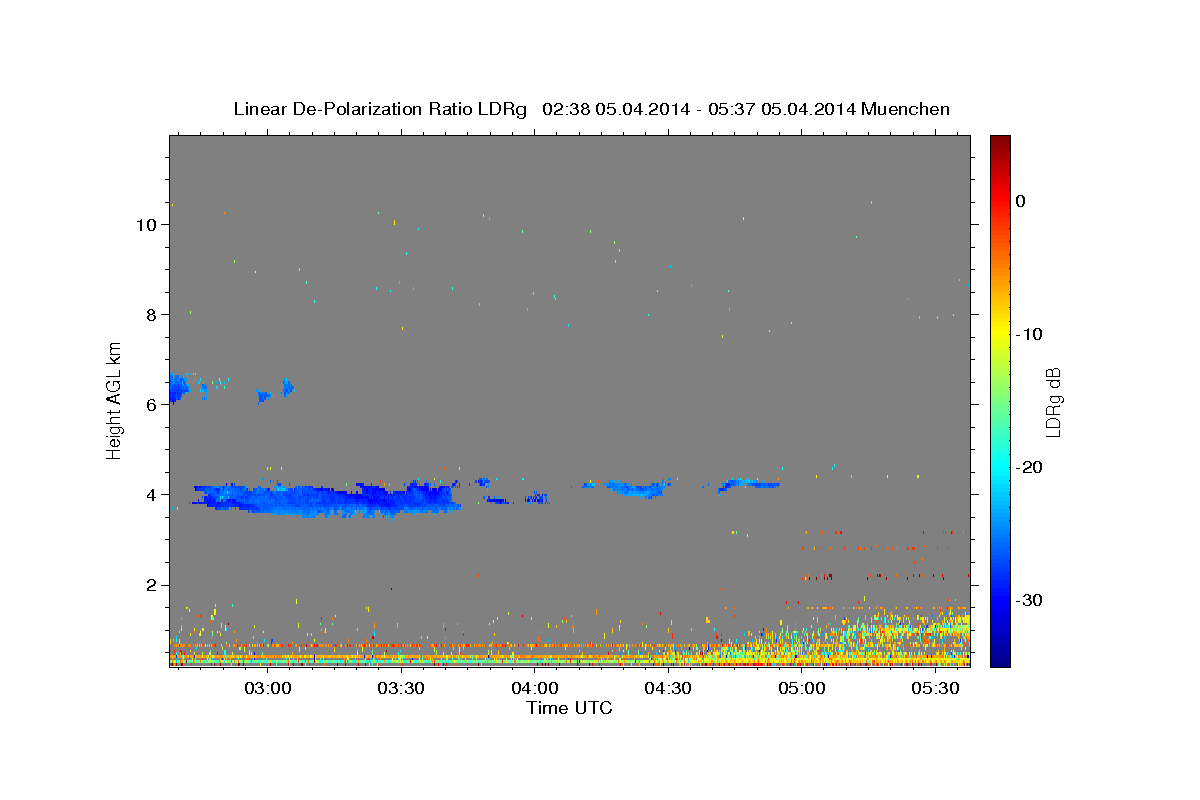Screen dimensions: 1200x800
Task: Click the 4 km height tick label
Action: [x=152, y=494]
